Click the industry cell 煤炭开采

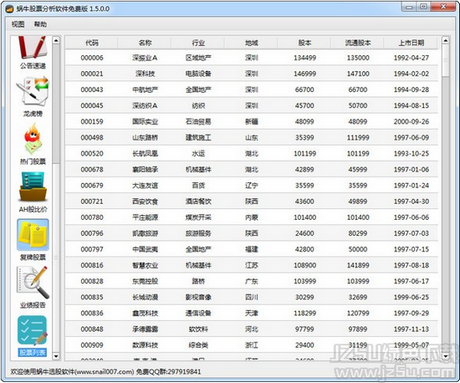pyautogui.click(x=198, y=217)
